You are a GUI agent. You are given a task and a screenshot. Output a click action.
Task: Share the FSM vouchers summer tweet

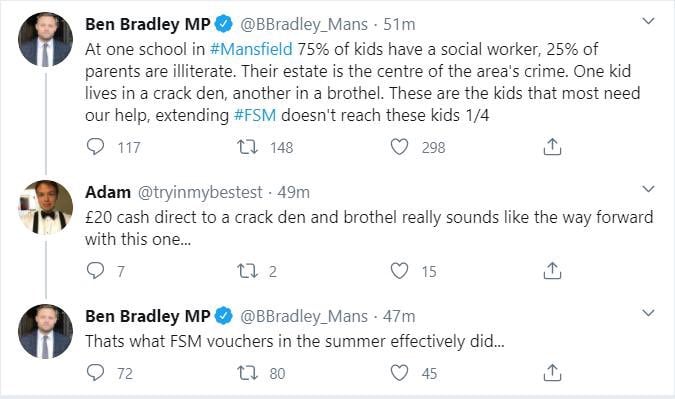552,373
